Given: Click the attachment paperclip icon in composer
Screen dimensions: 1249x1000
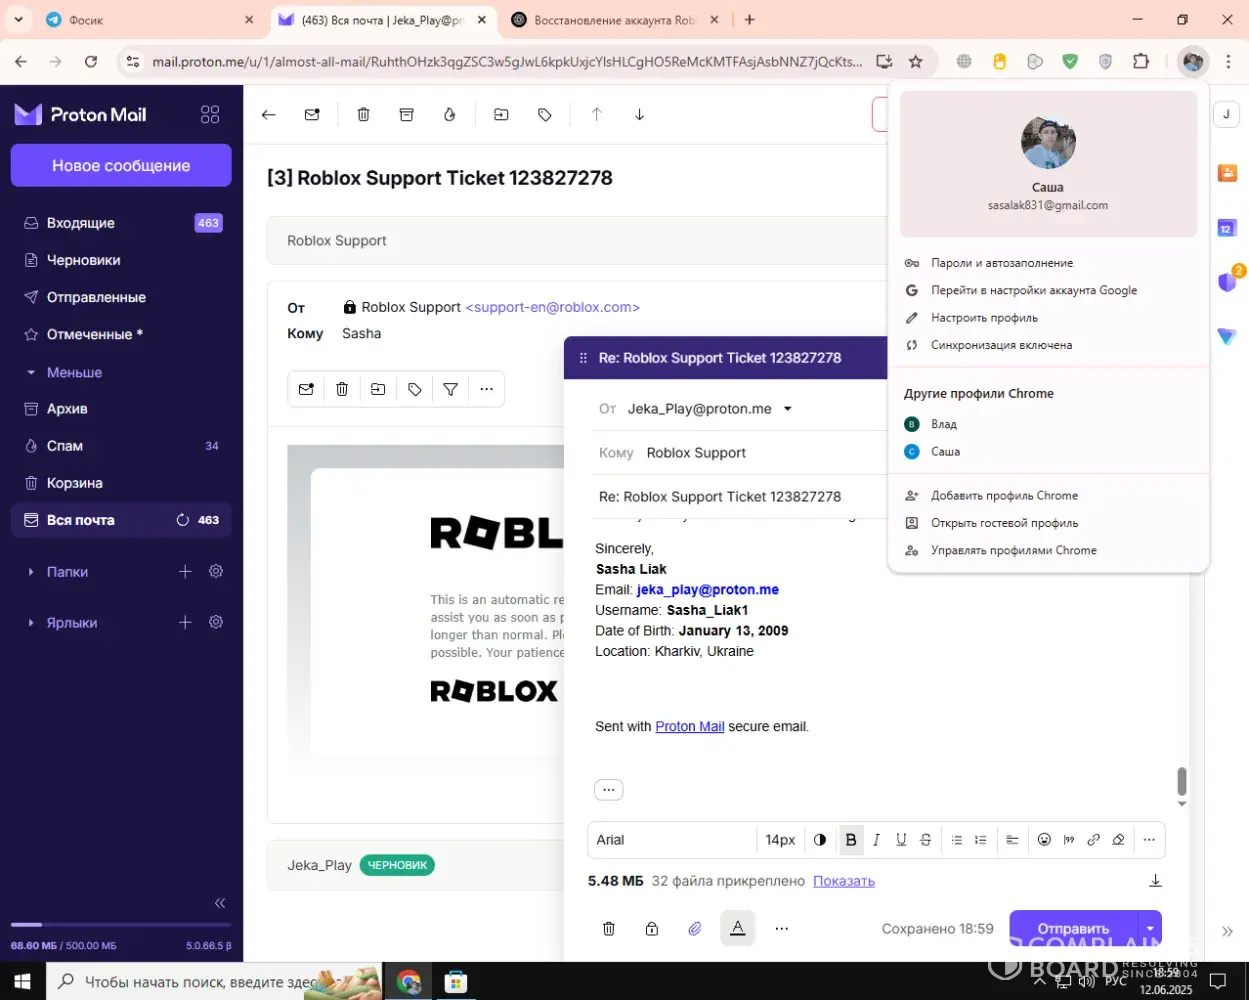Looking at the screenshot, I should tap(695, 929).
